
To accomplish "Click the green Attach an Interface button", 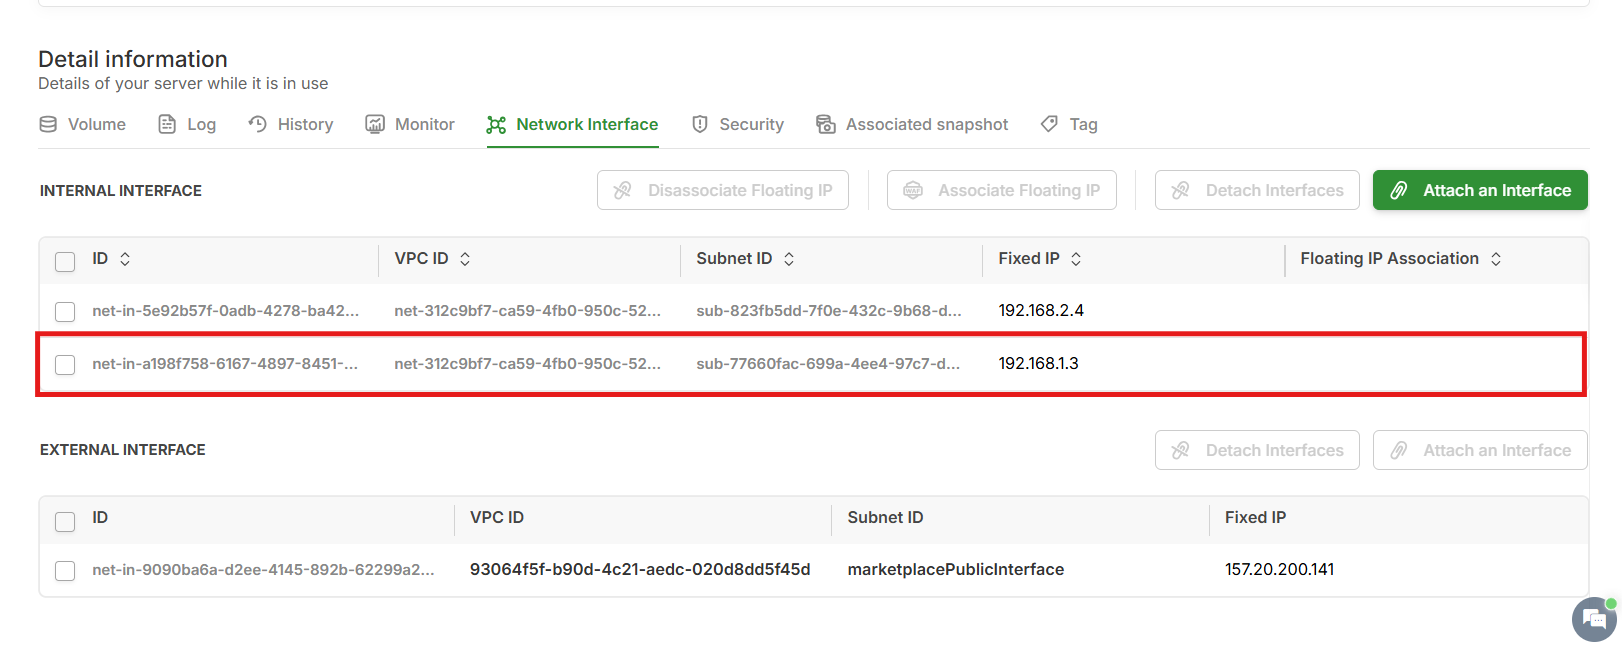I will pyautogui.click(x=1479, y=190).
